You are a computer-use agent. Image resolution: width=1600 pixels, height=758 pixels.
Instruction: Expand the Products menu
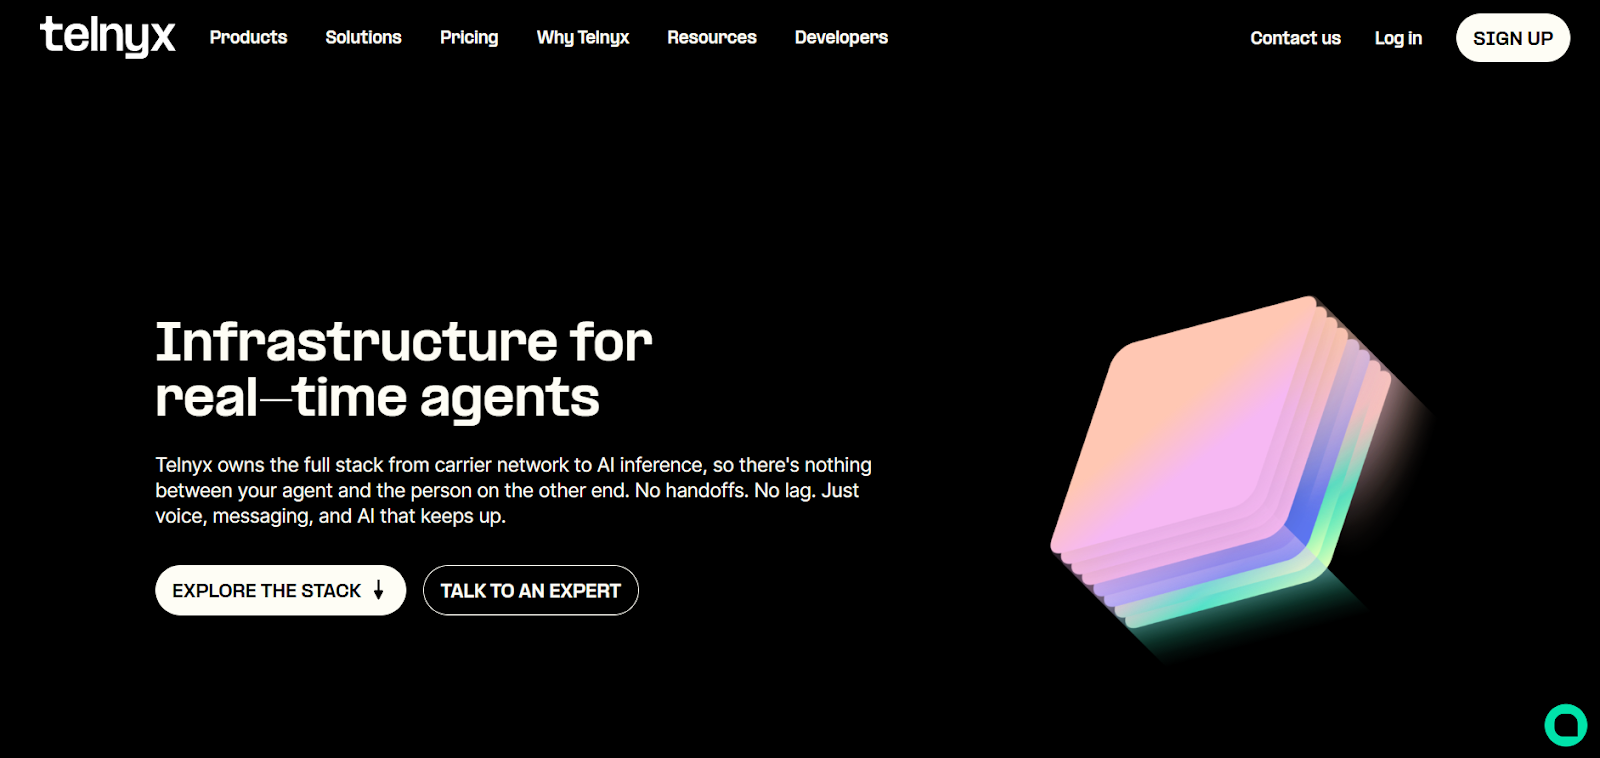pos(248,37)
